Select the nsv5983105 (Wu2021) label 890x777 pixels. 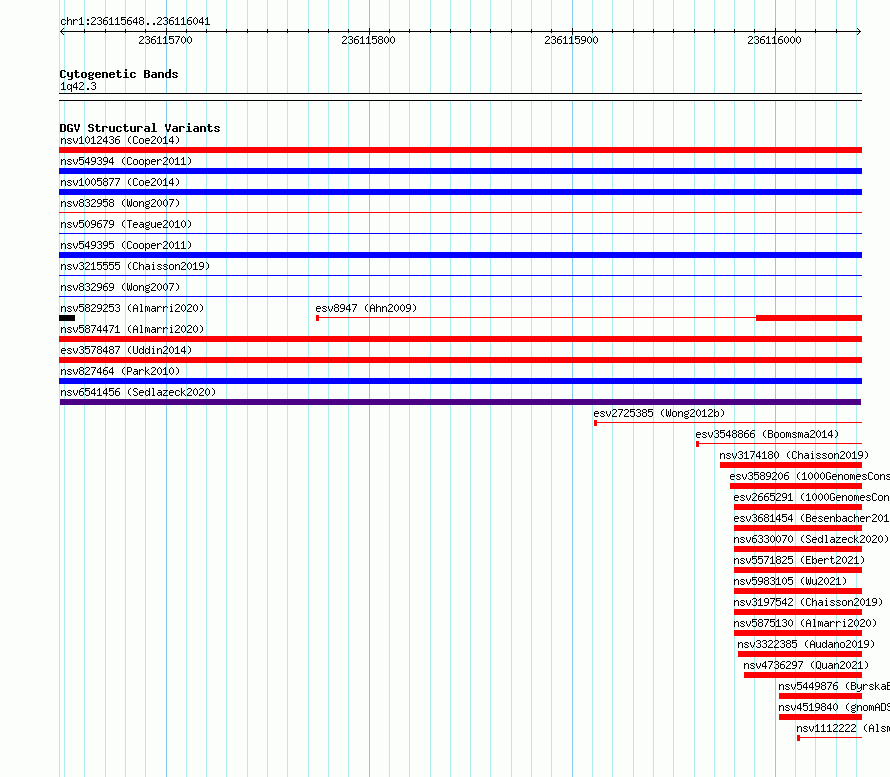click(790, 581)
